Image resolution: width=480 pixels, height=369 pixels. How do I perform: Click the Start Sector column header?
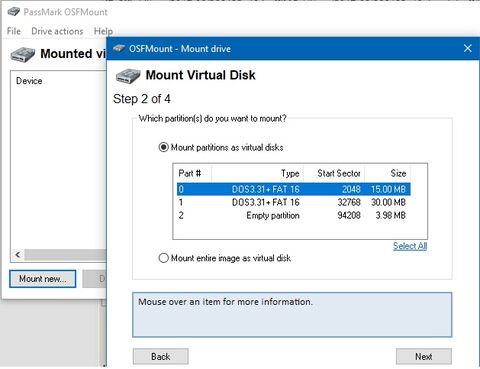point(334,173)
